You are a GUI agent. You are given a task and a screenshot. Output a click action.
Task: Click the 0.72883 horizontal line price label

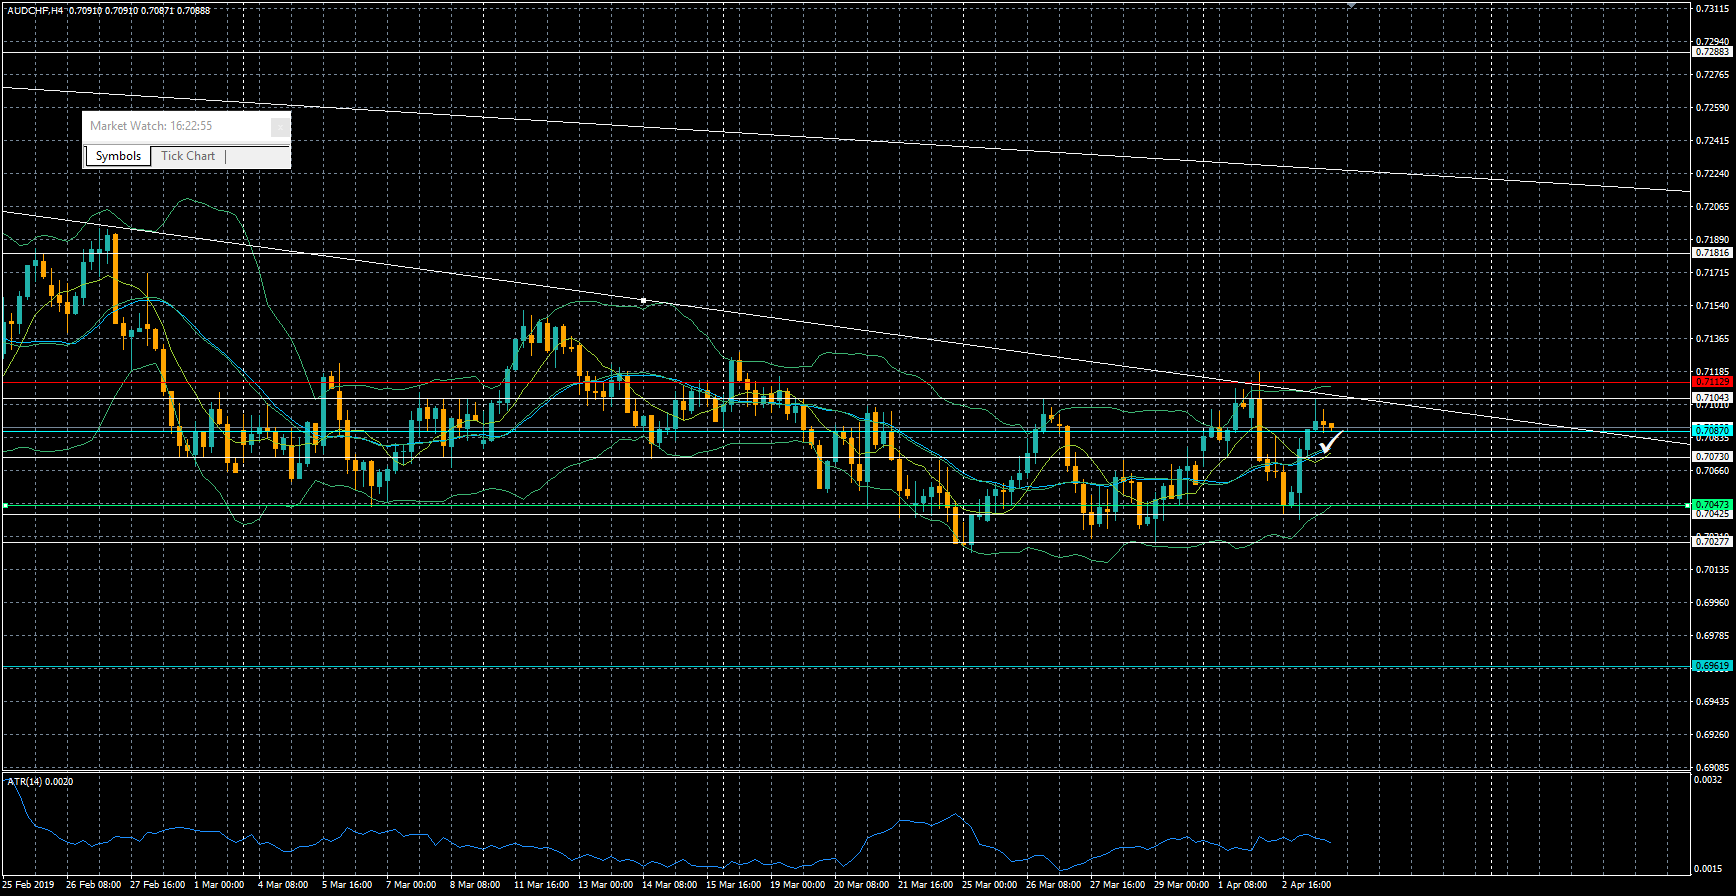coord(1712,52)
